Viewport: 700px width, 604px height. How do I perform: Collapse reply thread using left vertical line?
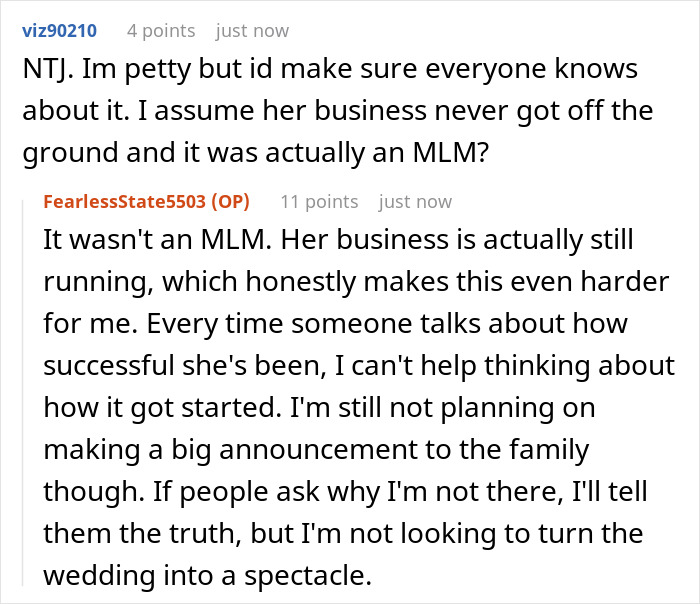(x=23, y=393)
